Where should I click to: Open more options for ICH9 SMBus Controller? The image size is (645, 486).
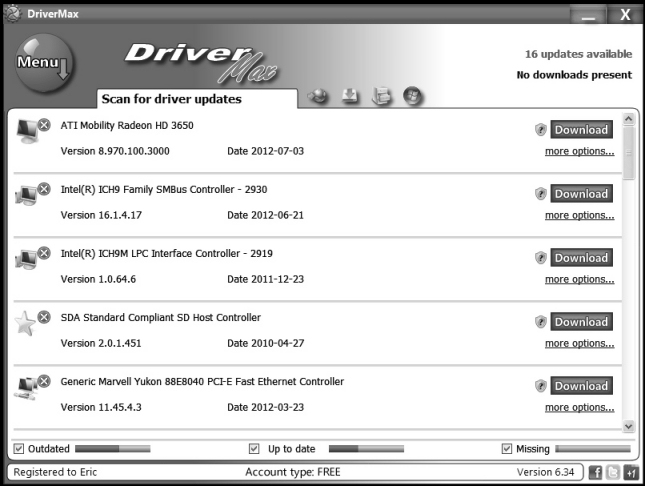[580, 216]
